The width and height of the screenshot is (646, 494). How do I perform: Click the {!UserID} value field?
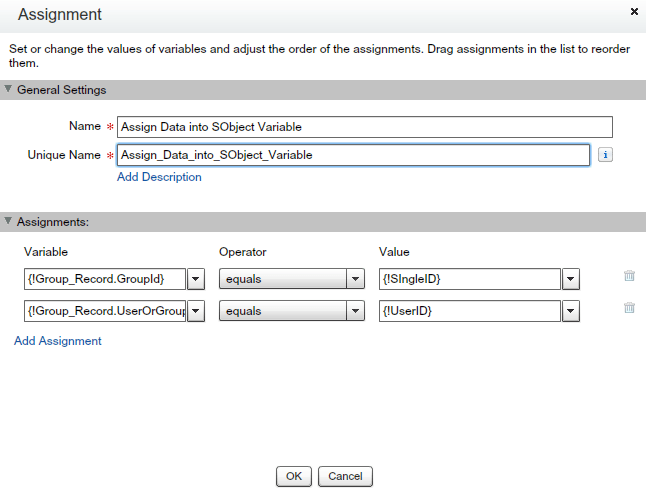[x=469, y=311]
